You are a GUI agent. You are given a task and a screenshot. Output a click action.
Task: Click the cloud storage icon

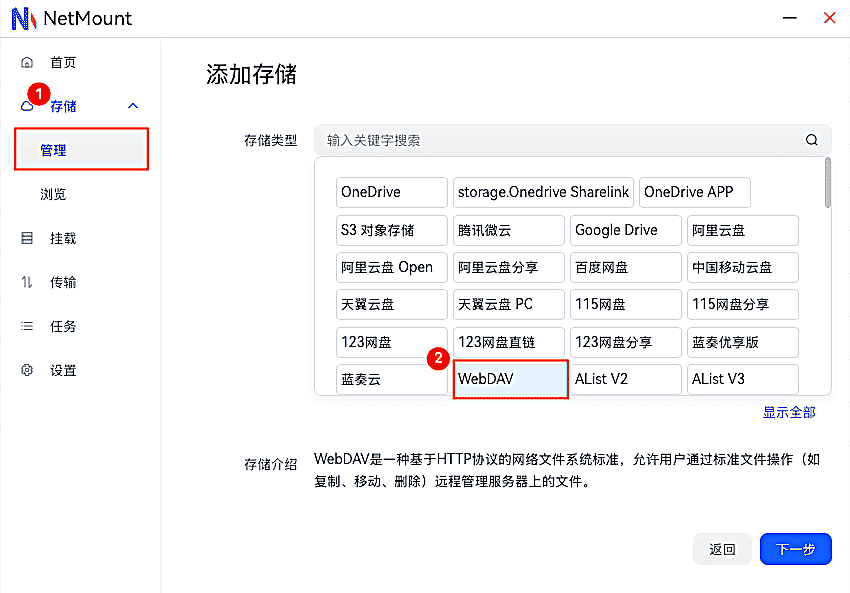(x=27, y=106)
